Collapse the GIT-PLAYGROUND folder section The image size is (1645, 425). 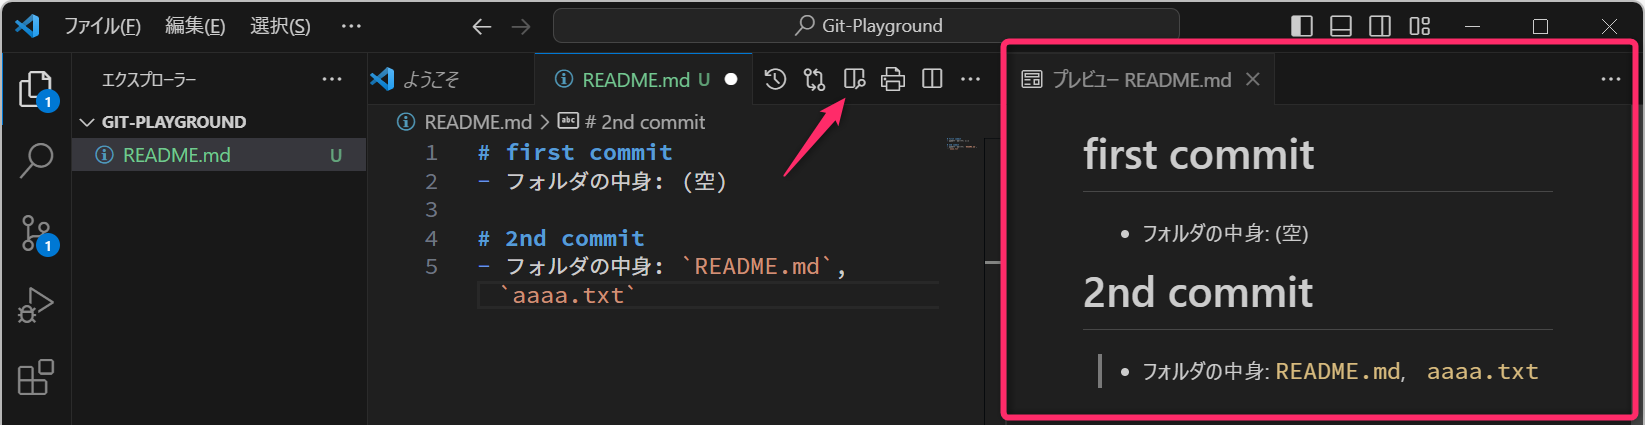tap(87, 122)
